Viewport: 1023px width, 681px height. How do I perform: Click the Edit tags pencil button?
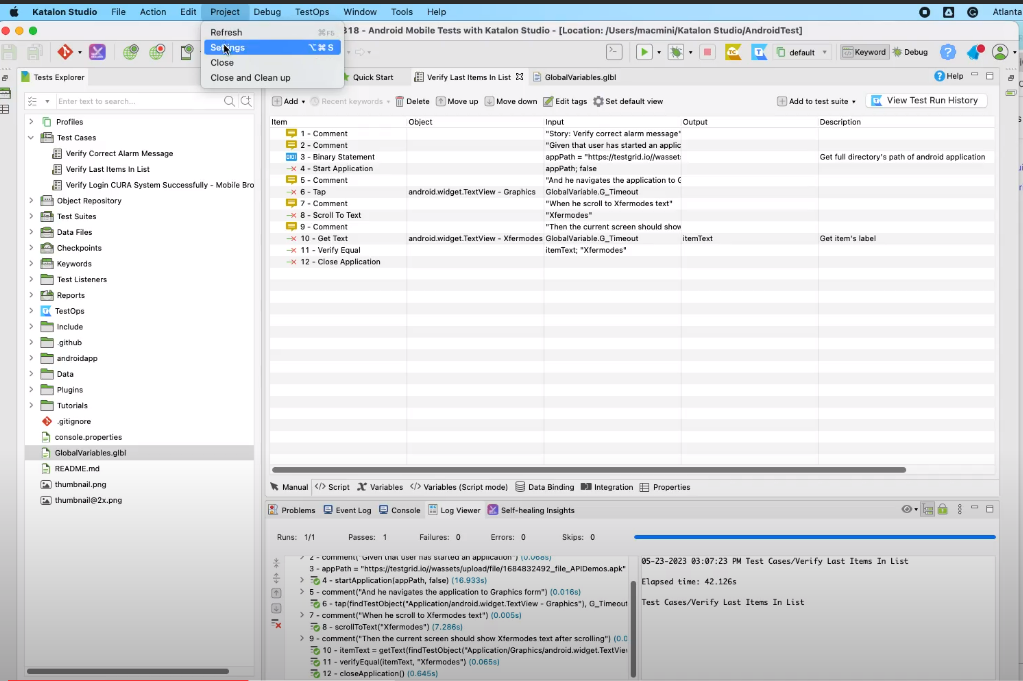click(x=565, y=101)
